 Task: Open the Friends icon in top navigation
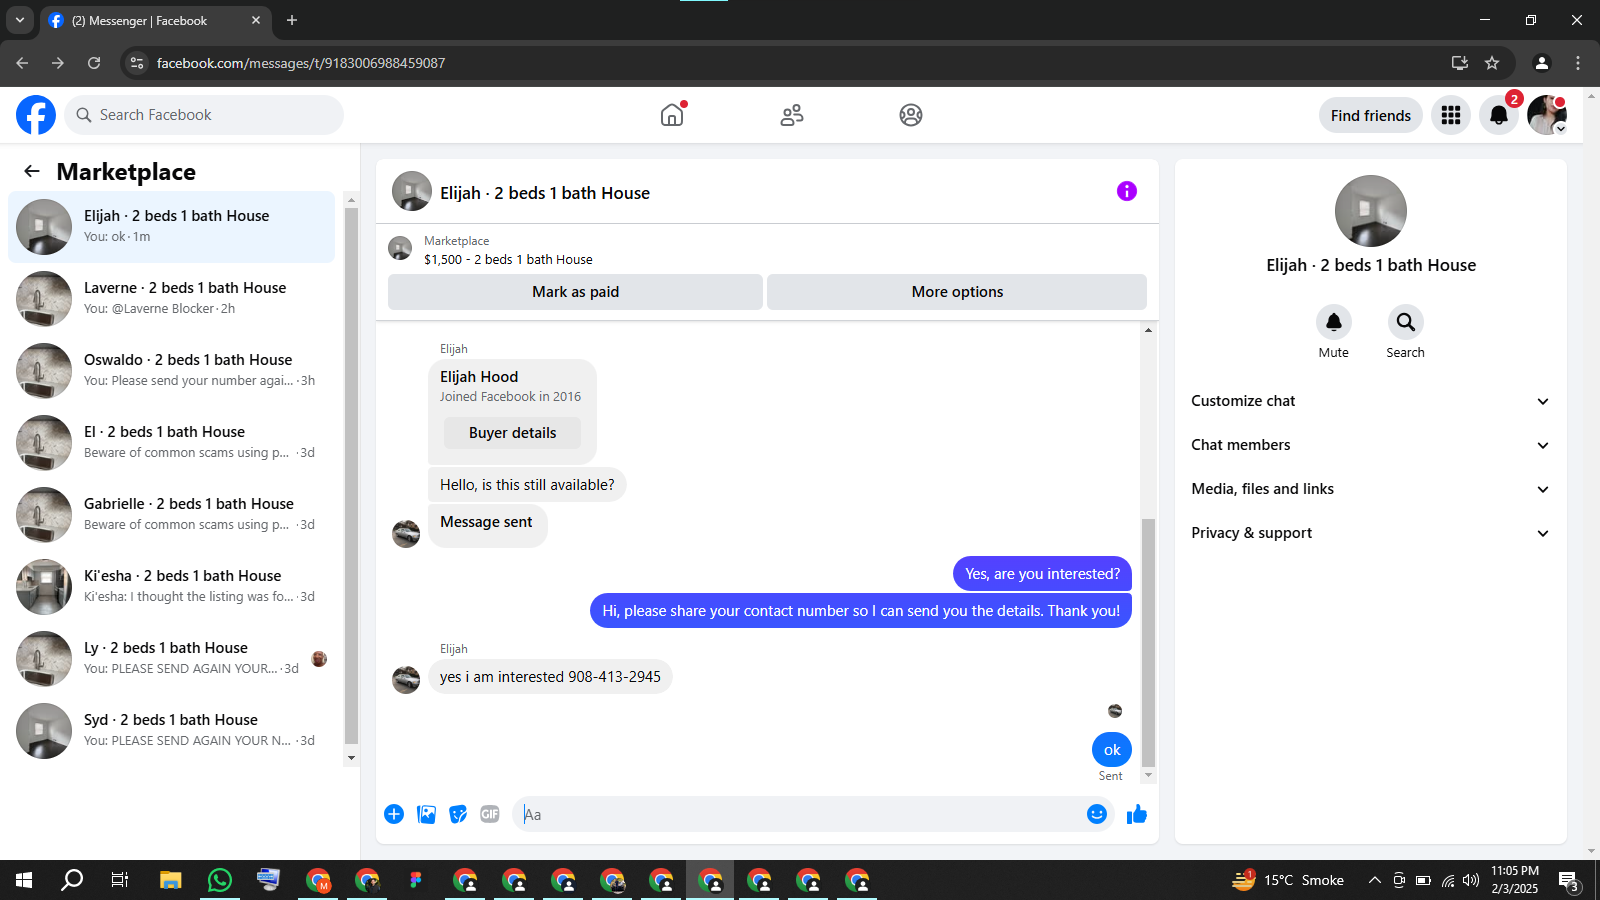[792, 115]
